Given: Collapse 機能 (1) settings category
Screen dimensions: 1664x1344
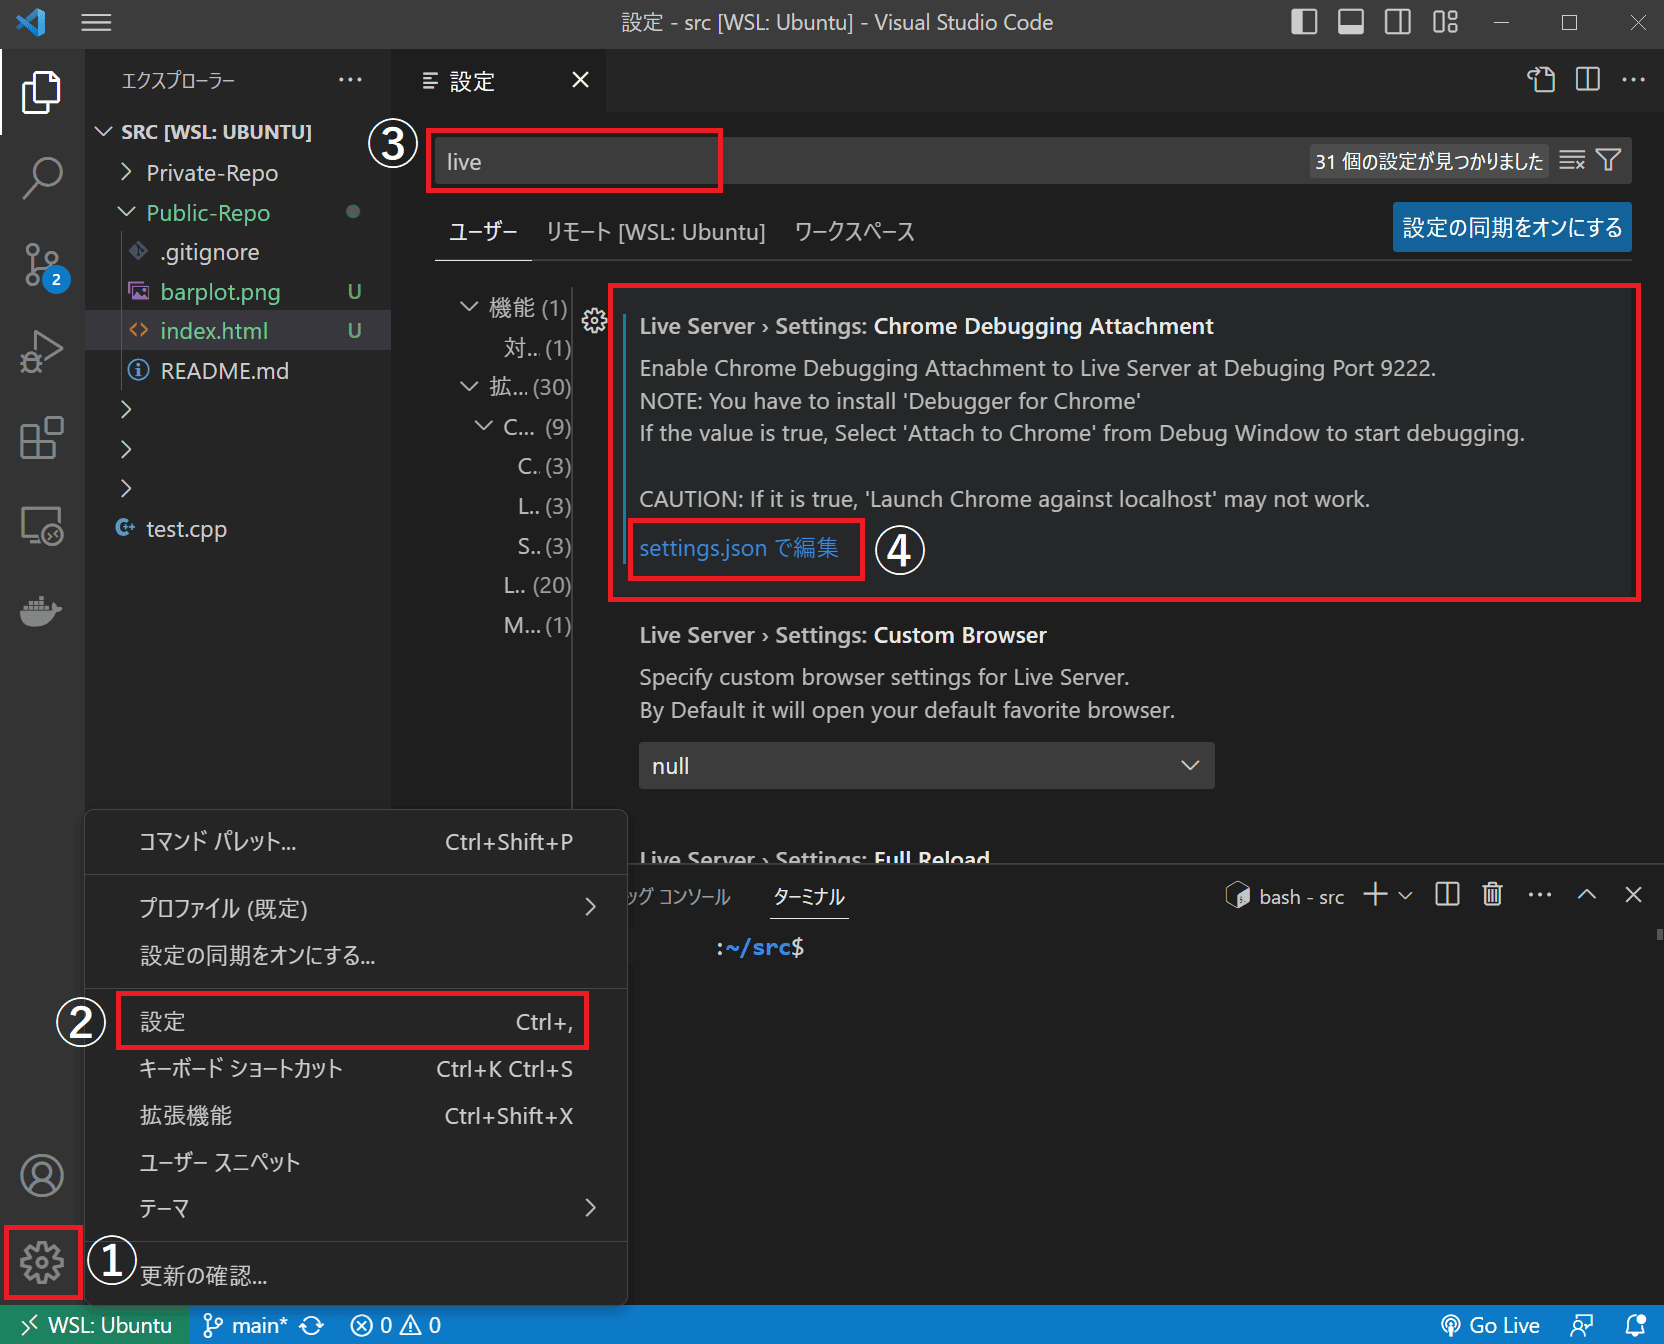Looking at the screenshot, I should click(x=512, y=308).
